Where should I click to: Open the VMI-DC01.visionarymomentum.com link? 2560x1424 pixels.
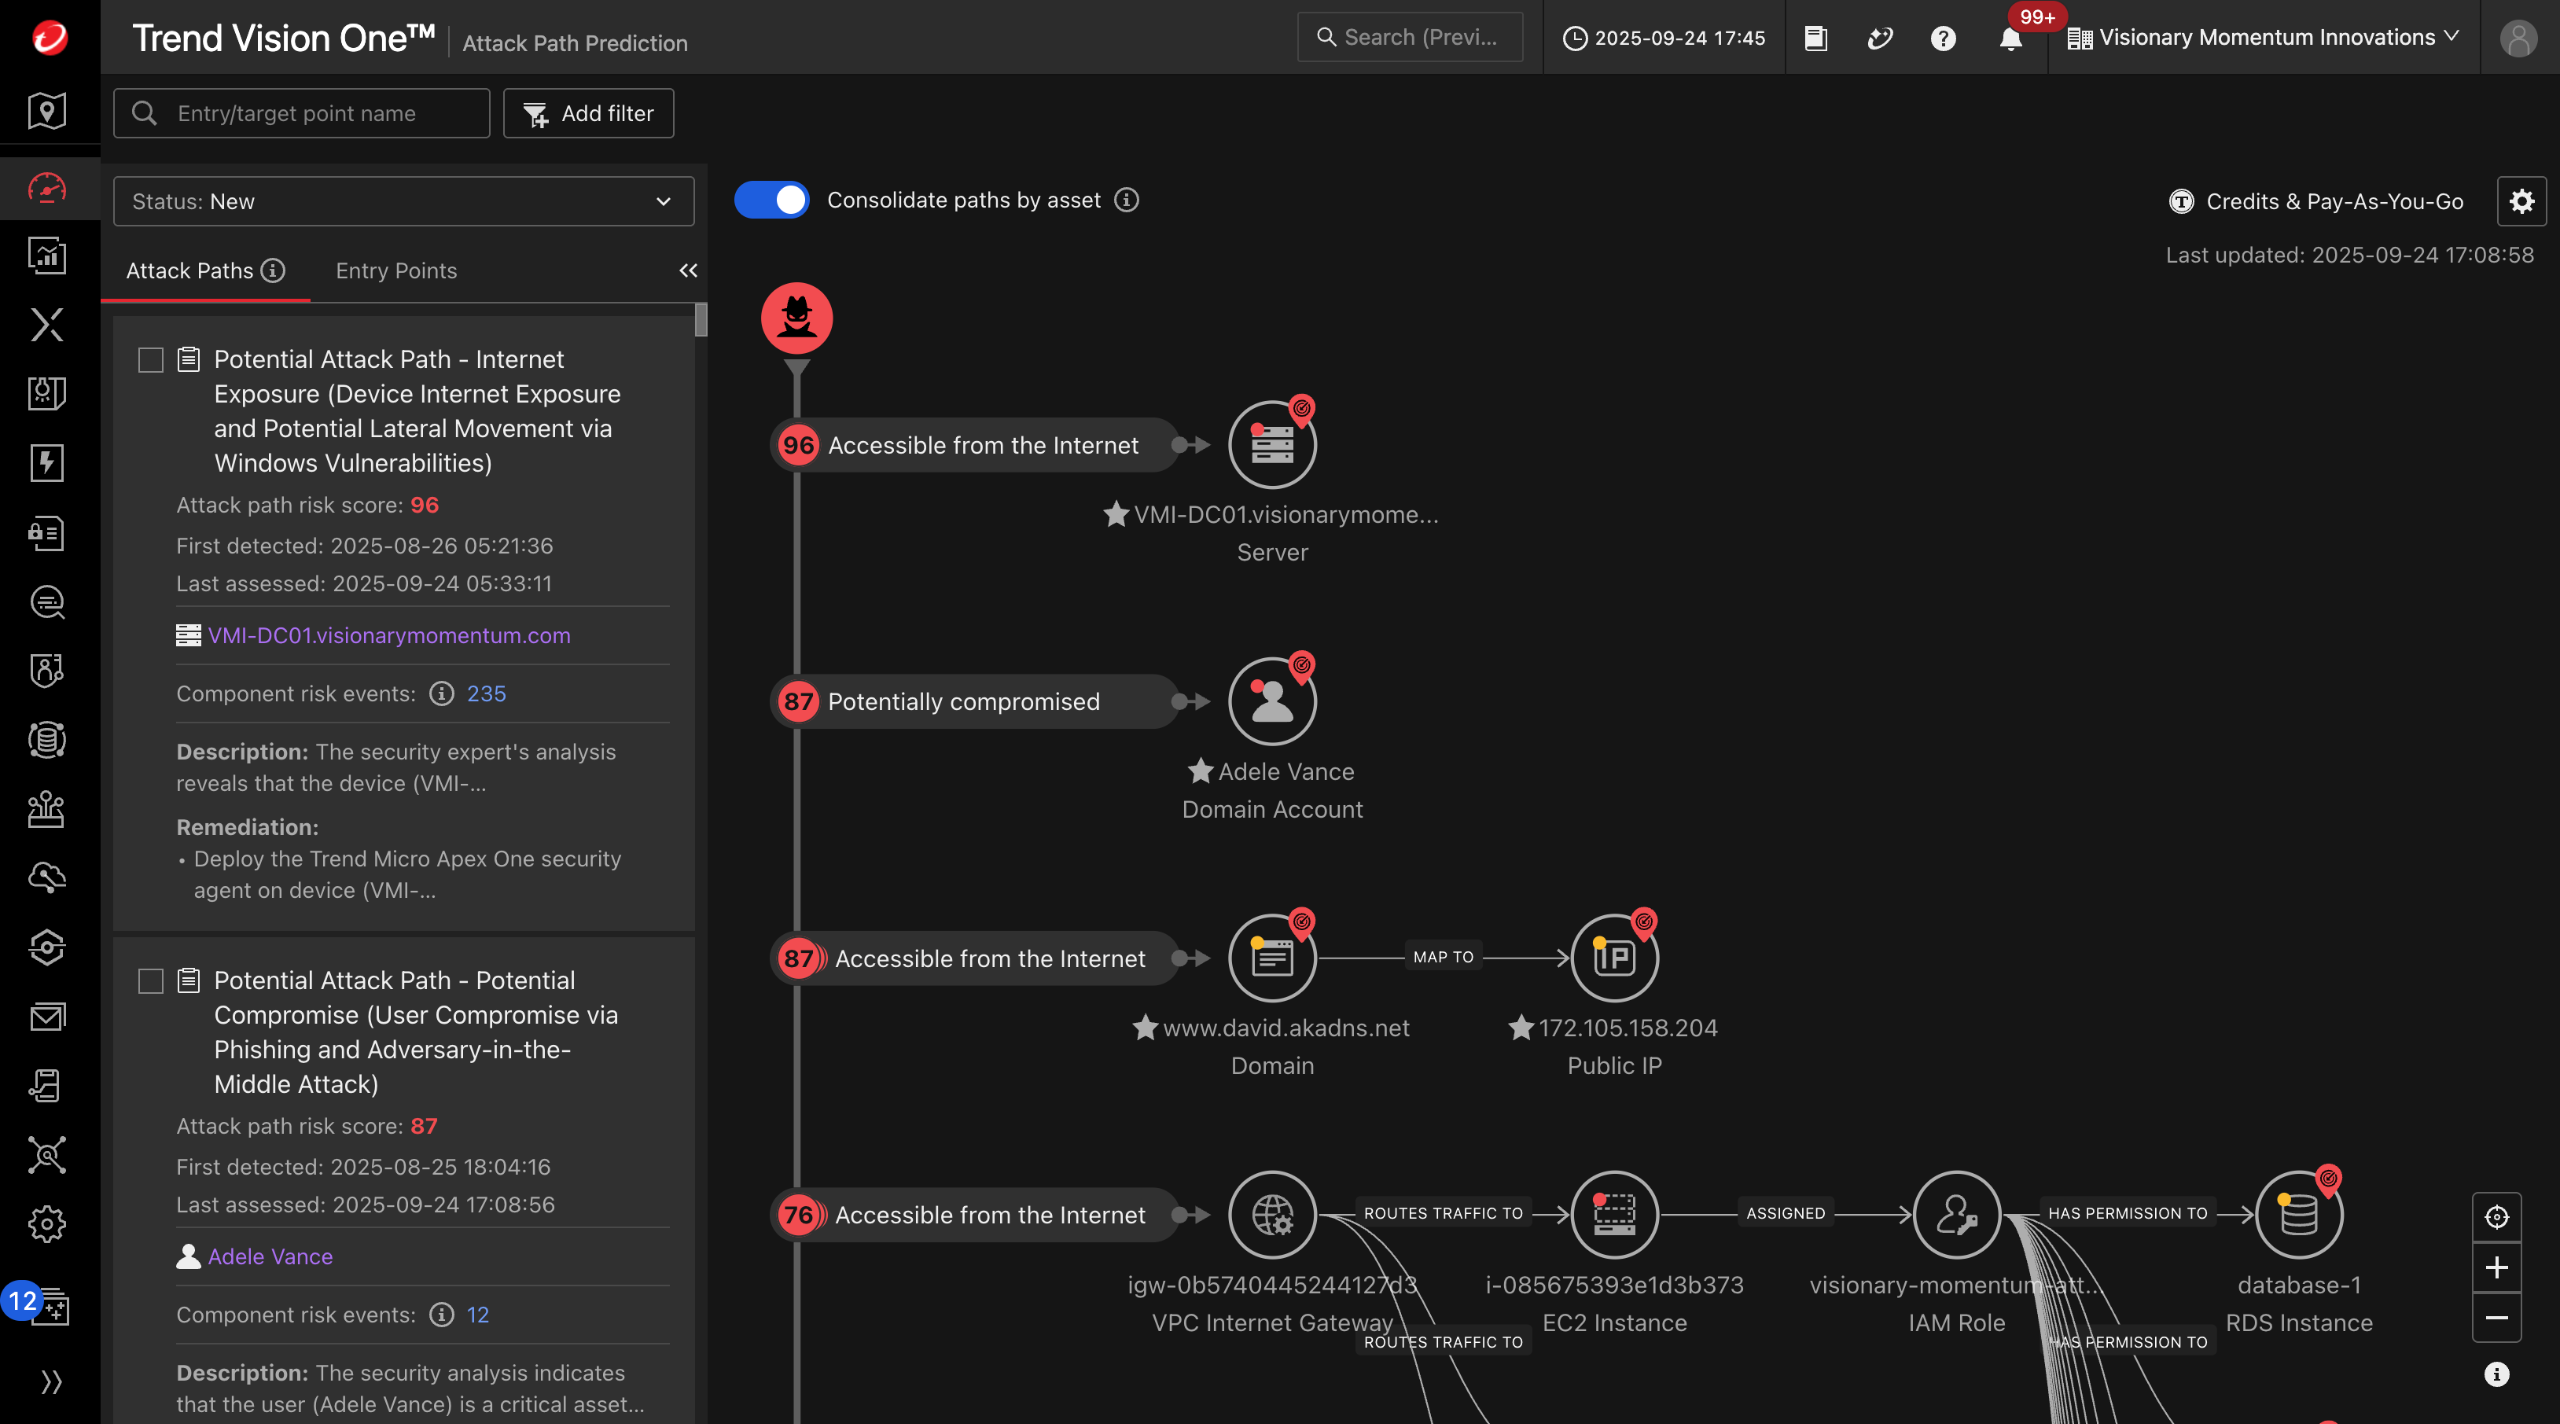tap(389, 636)
